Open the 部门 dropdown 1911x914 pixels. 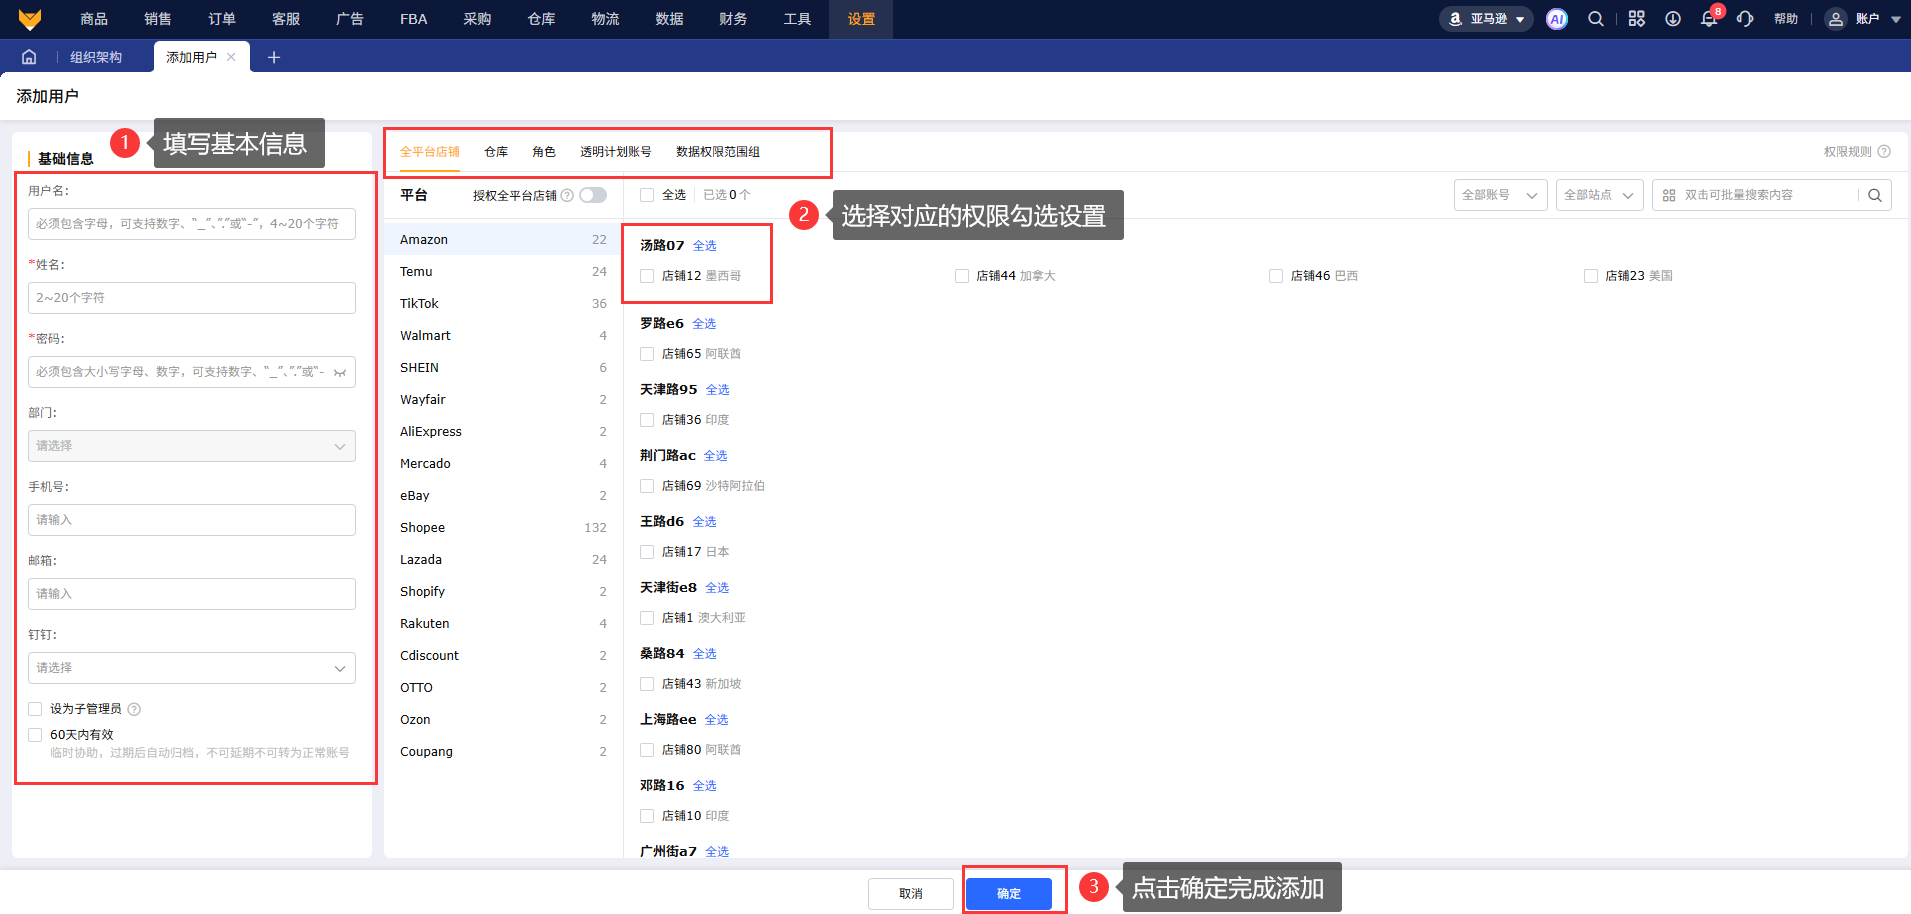192,446
